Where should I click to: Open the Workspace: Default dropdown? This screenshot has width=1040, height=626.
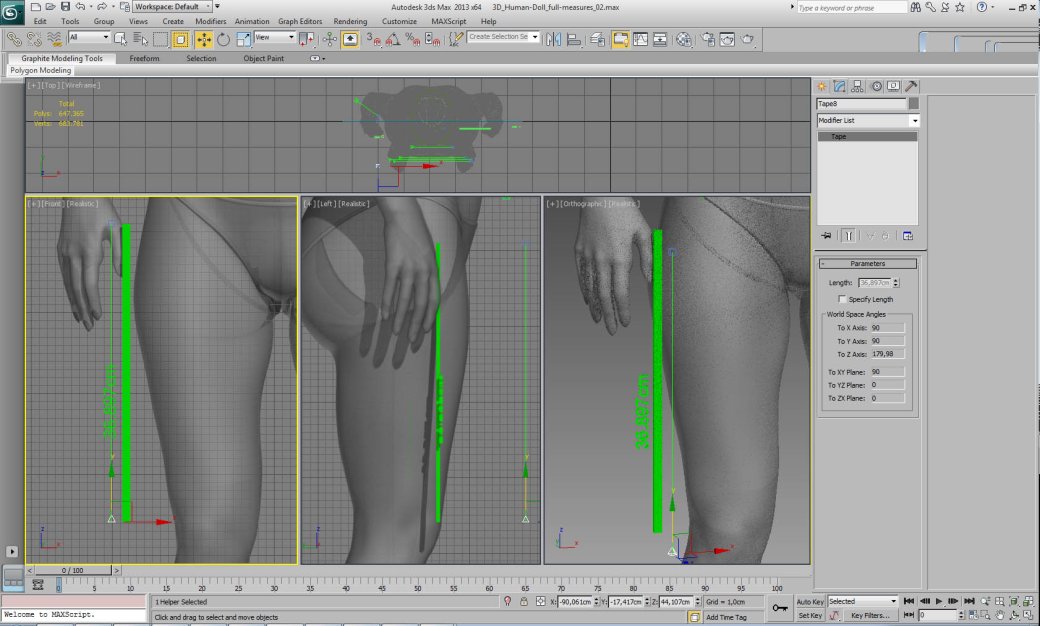coord(172,7)
